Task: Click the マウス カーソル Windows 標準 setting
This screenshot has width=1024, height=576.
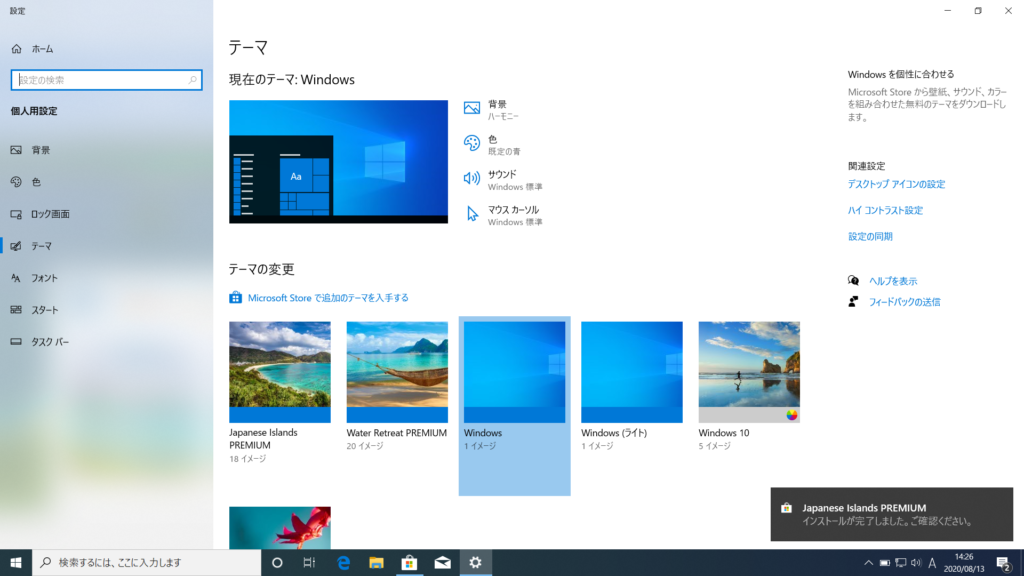Action: tap(515, 216)
